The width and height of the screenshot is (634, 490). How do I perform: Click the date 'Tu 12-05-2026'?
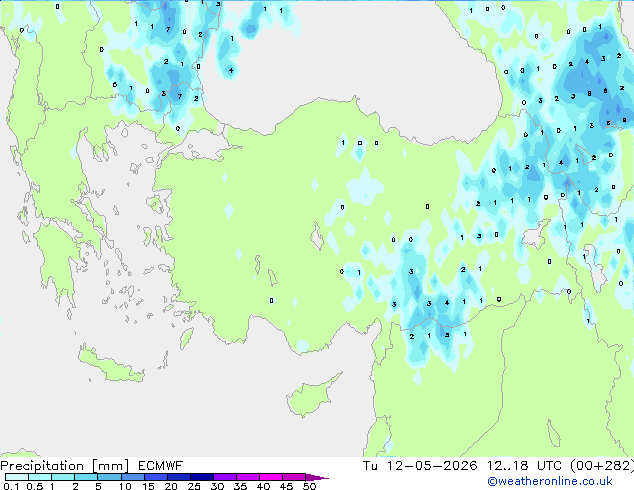[420, 466]
